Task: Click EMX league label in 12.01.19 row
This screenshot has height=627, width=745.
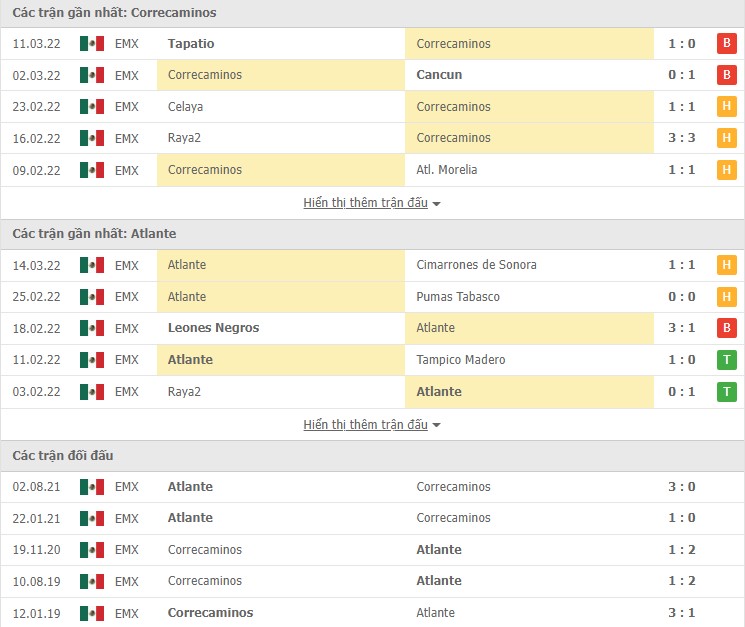Action: click(x=127, y=613)
